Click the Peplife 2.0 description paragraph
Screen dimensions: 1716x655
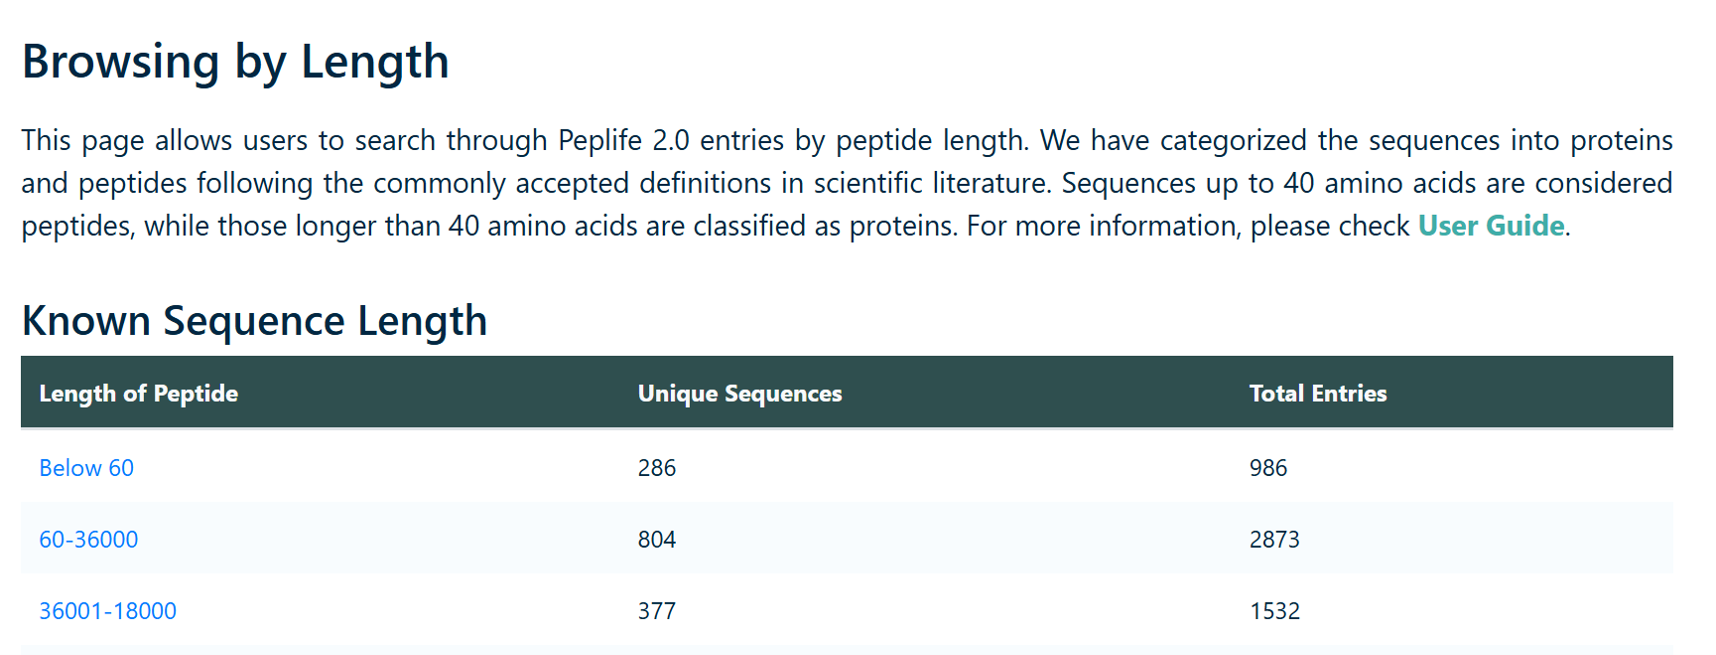coord(848,183)
